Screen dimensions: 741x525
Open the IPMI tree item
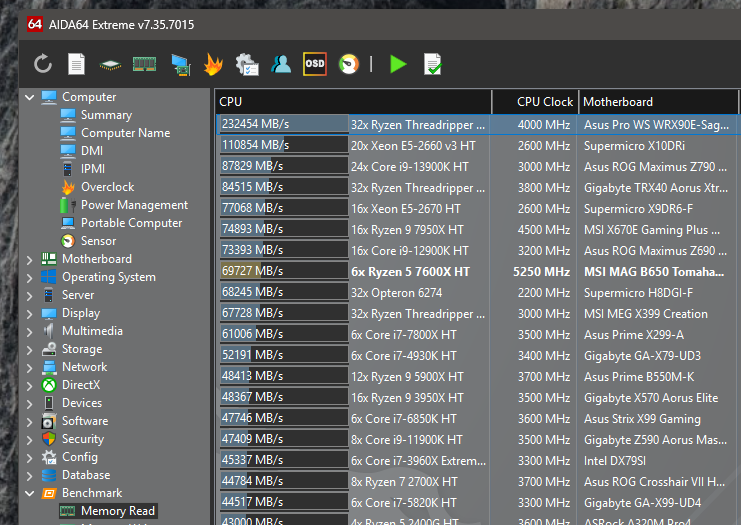click(x=93, y=169)
